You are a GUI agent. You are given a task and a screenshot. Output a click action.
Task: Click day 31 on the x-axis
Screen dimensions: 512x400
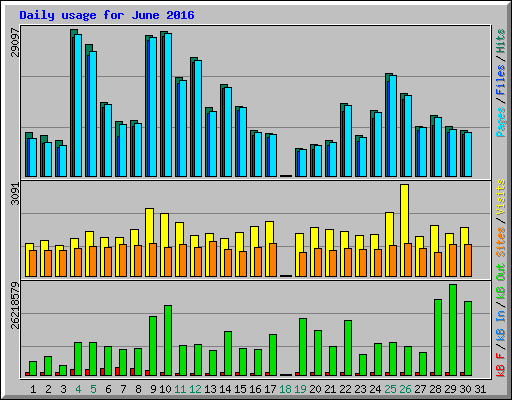point(480,389)
